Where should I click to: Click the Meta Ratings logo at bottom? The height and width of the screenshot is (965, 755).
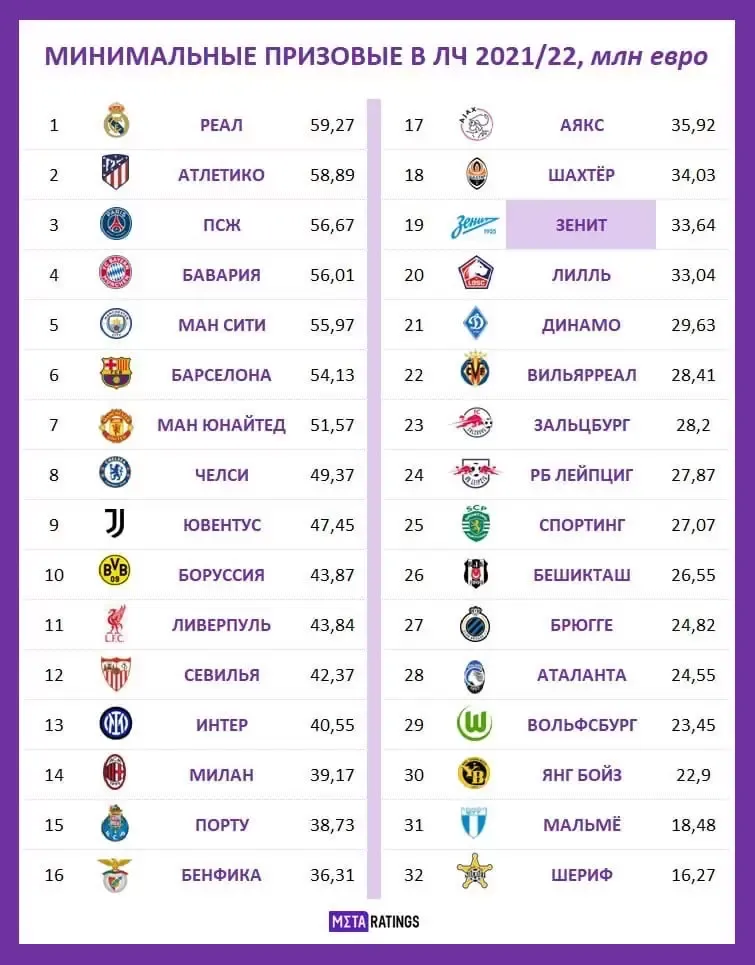pos(374,921)
